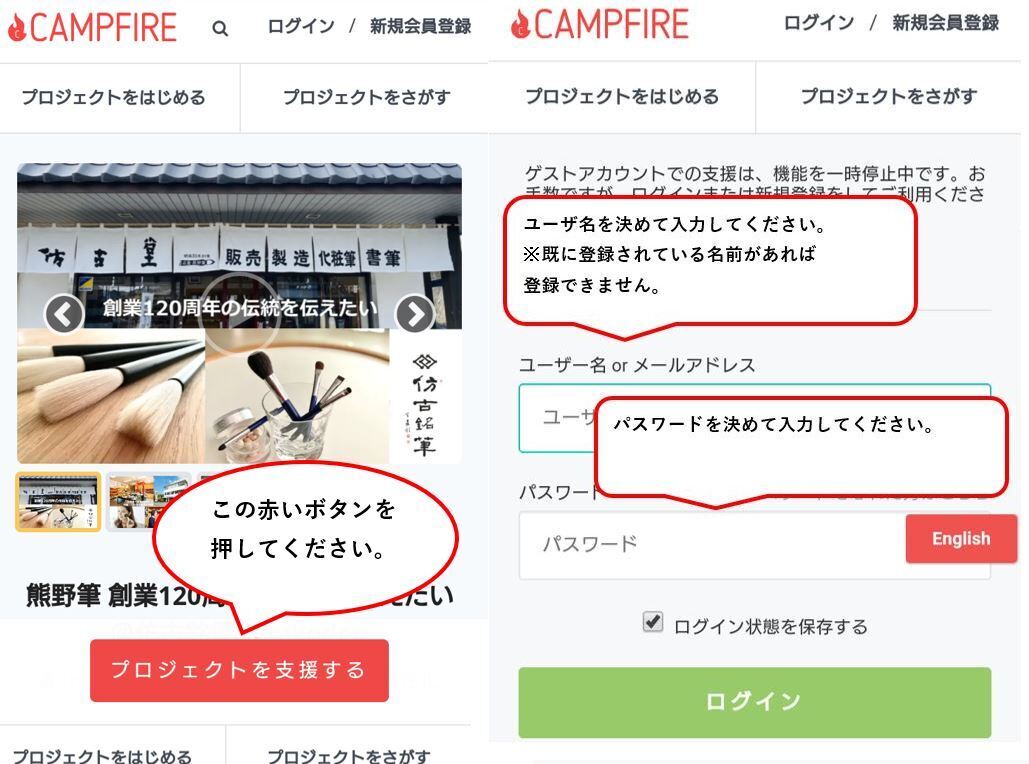
Task: Play the project video
Action: pos(240,312)
